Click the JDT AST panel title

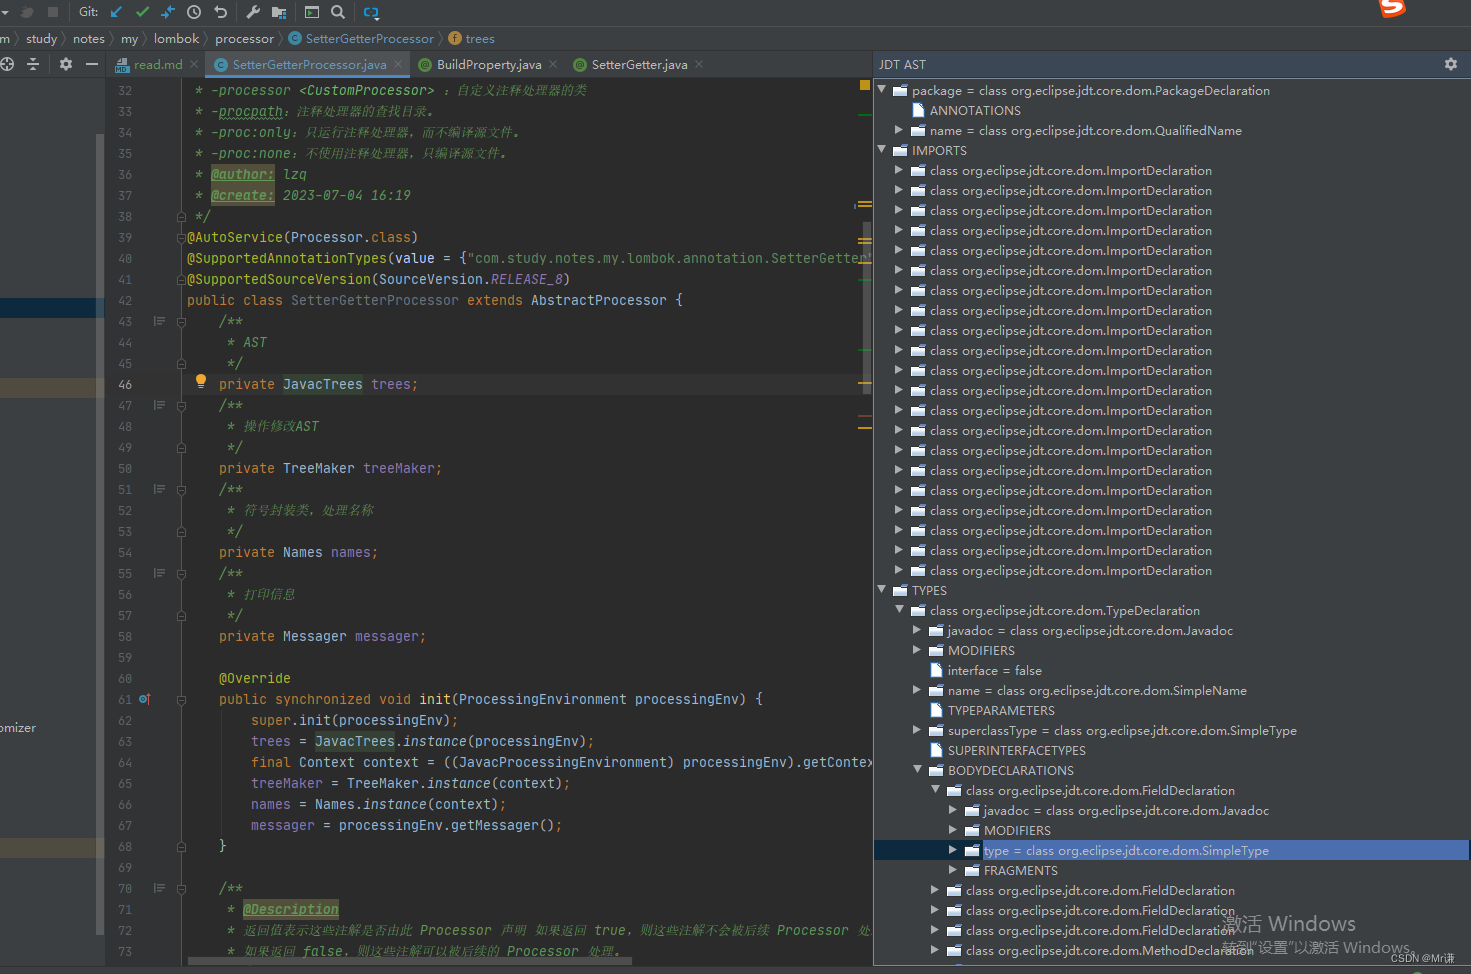[902, 64]
